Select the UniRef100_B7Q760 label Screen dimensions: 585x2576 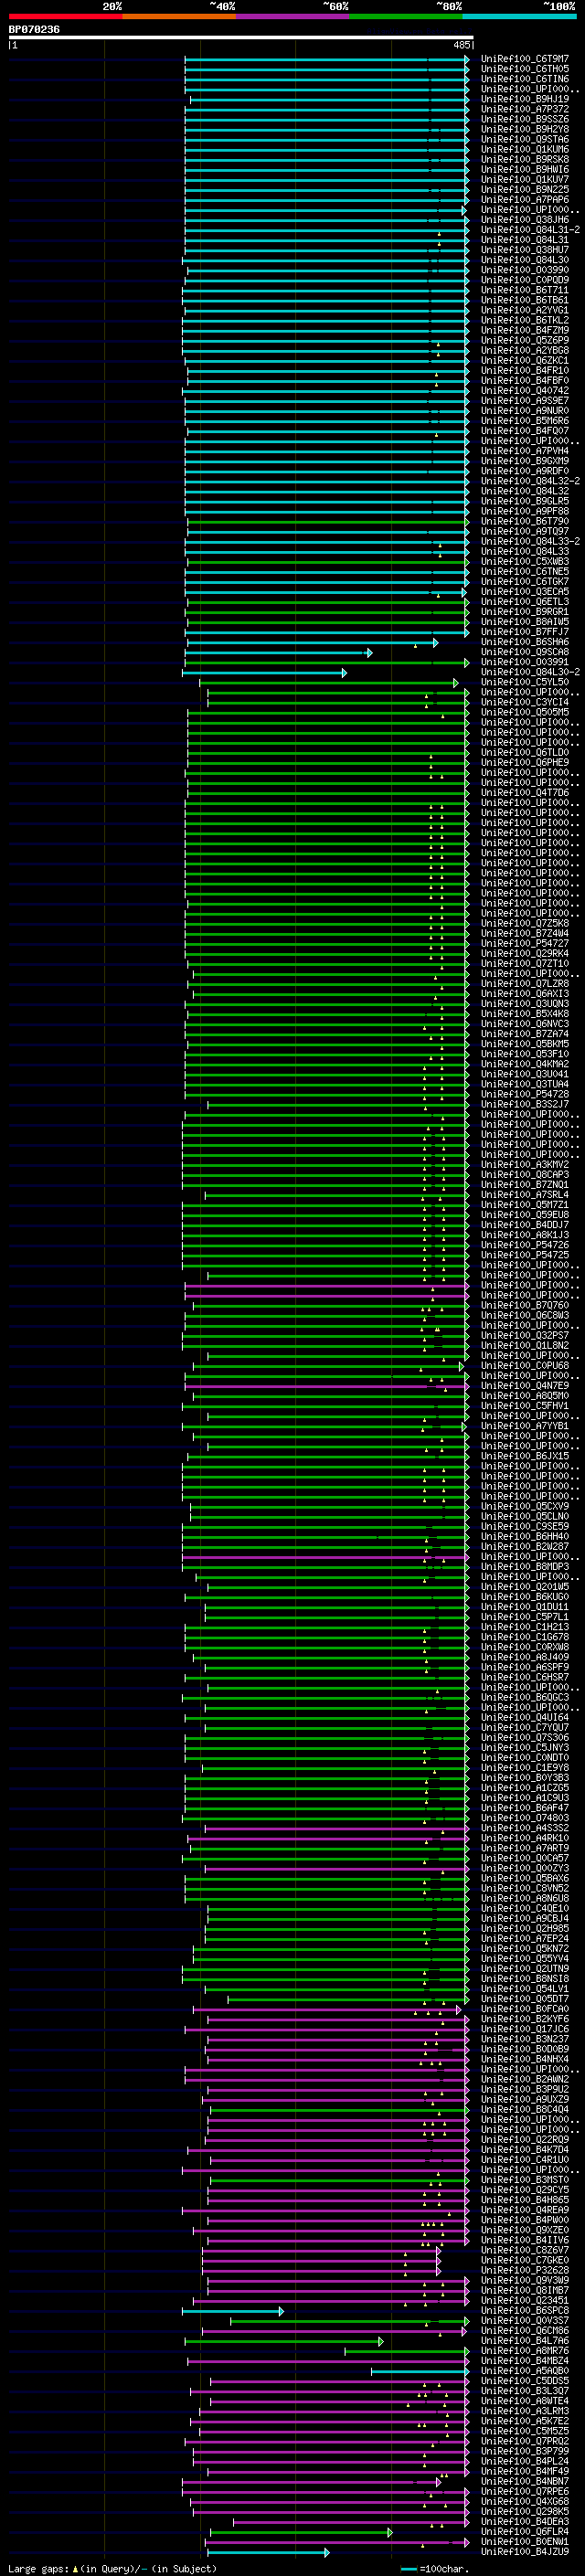524,1305
